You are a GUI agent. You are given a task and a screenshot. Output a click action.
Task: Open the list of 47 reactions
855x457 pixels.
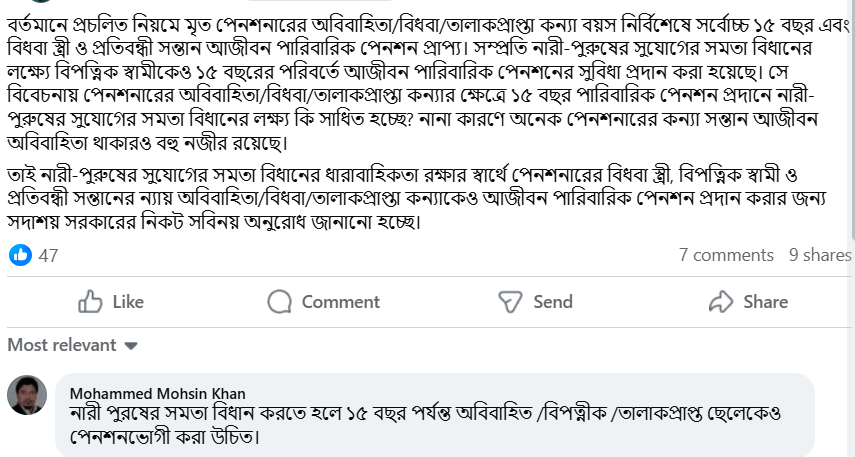point(48,255)
